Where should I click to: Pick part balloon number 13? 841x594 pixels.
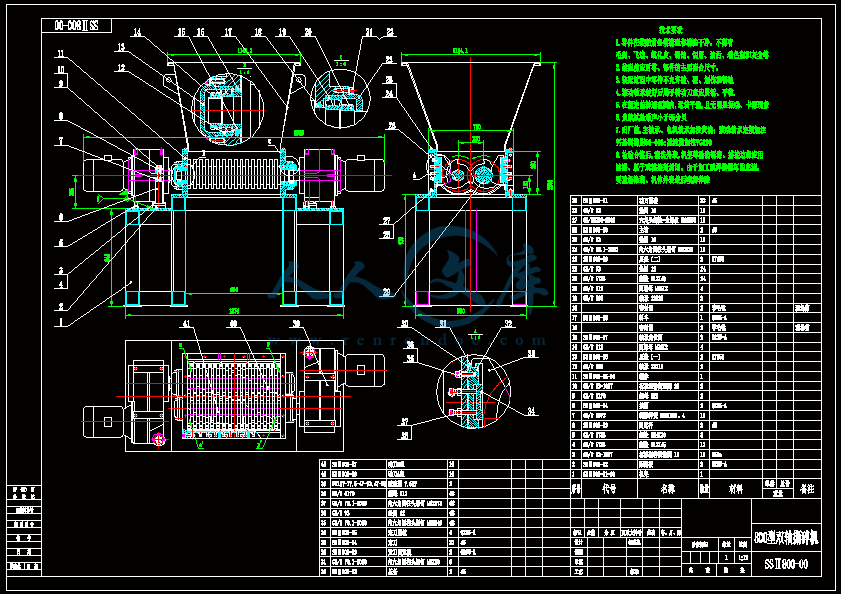tap(120, 47)
